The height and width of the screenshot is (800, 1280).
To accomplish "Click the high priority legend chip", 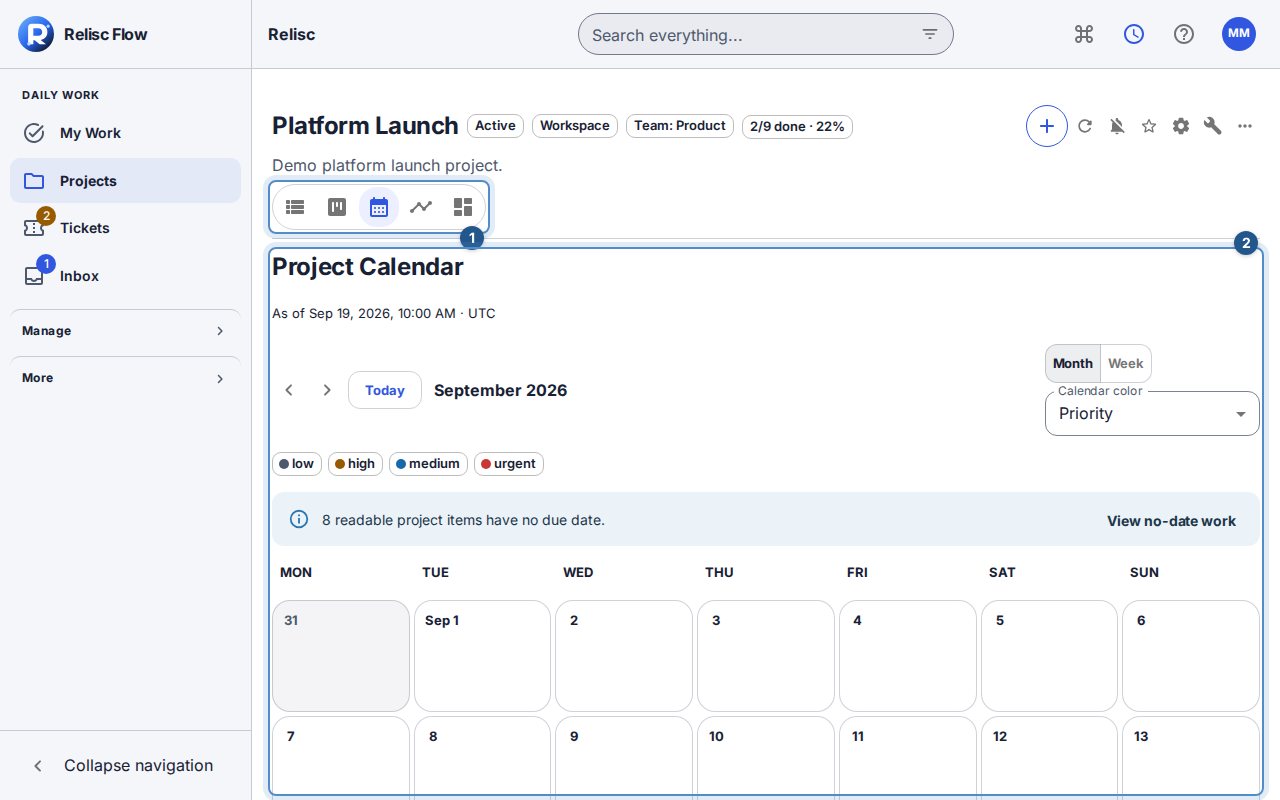I will (x=355, y=464).
